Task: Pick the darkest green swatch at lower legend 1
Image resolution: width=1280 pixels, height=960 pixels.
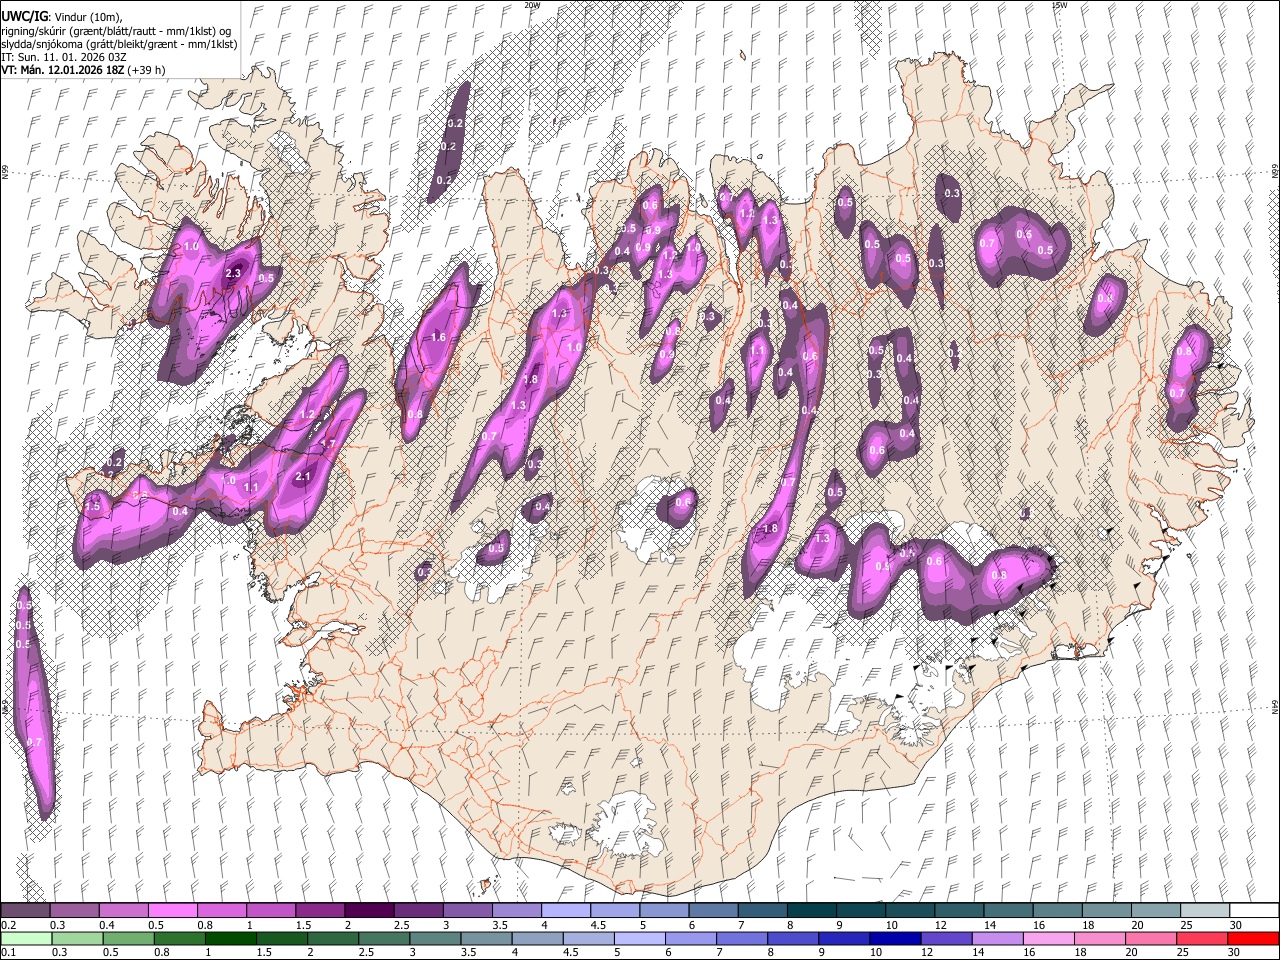Action: [x=230, y=938]
